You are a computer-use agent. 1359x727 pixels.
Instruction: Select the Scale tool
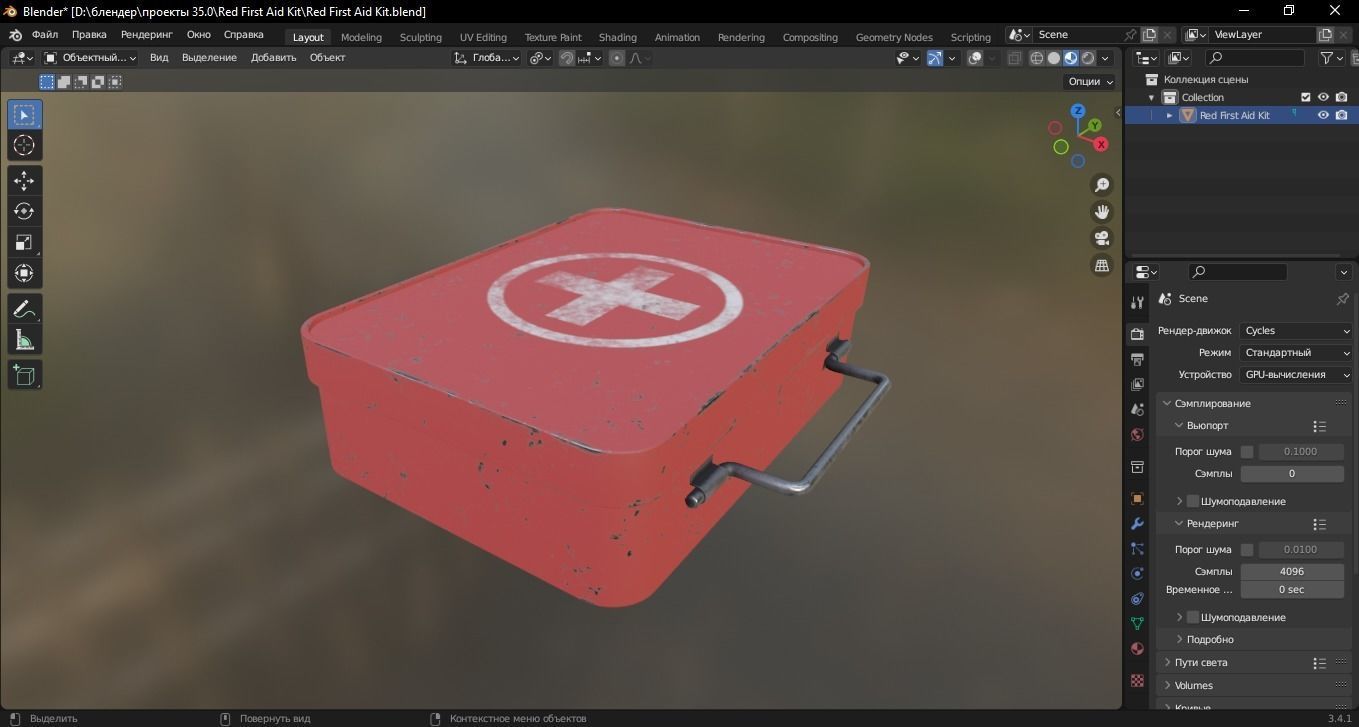pyautogui.click(x=25, y=242)
